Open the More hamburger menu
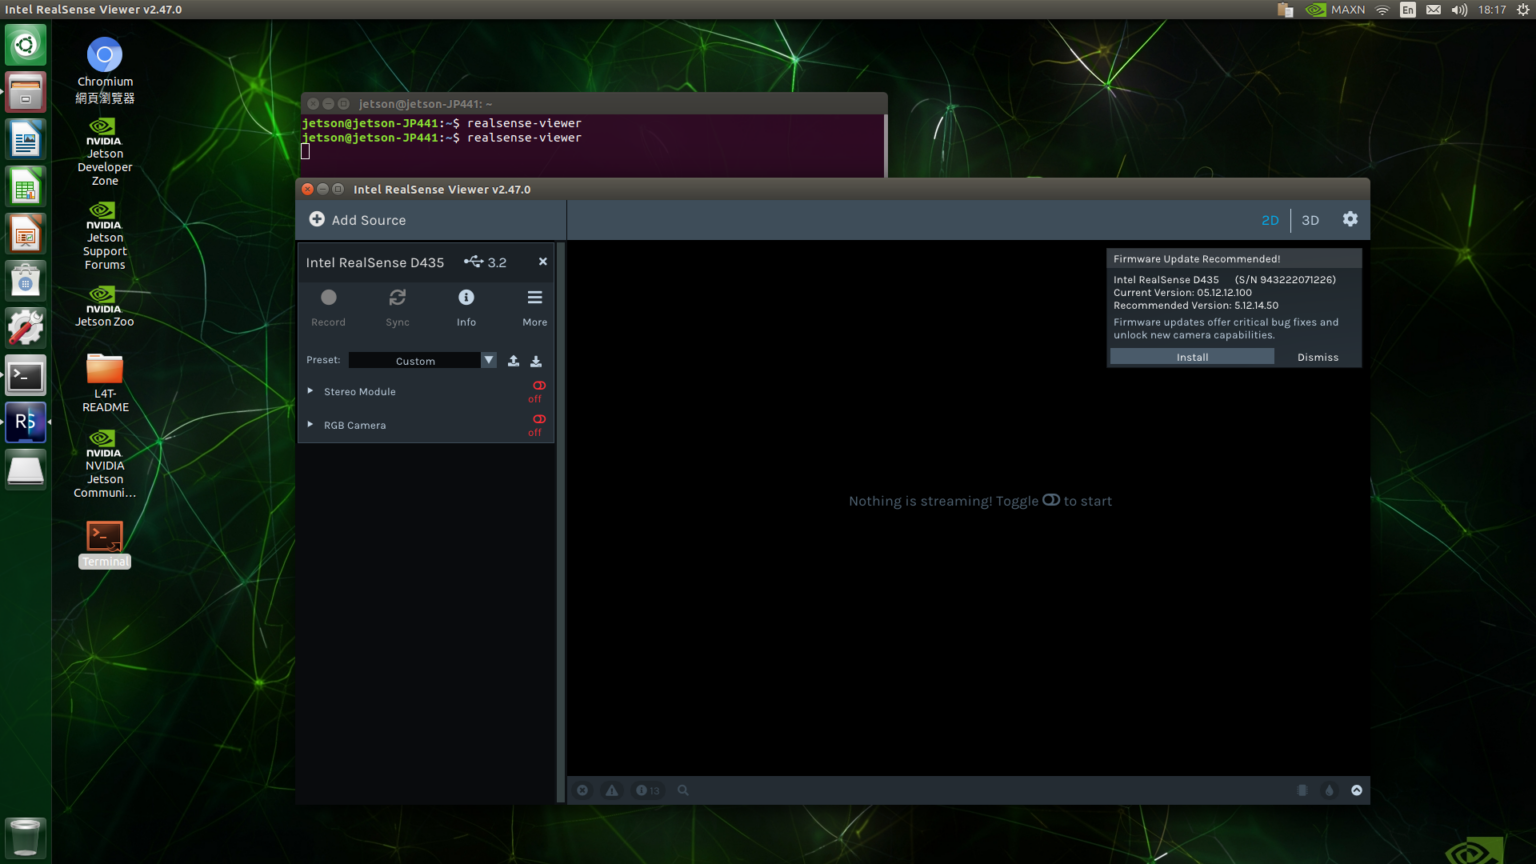 pos(535,298)
